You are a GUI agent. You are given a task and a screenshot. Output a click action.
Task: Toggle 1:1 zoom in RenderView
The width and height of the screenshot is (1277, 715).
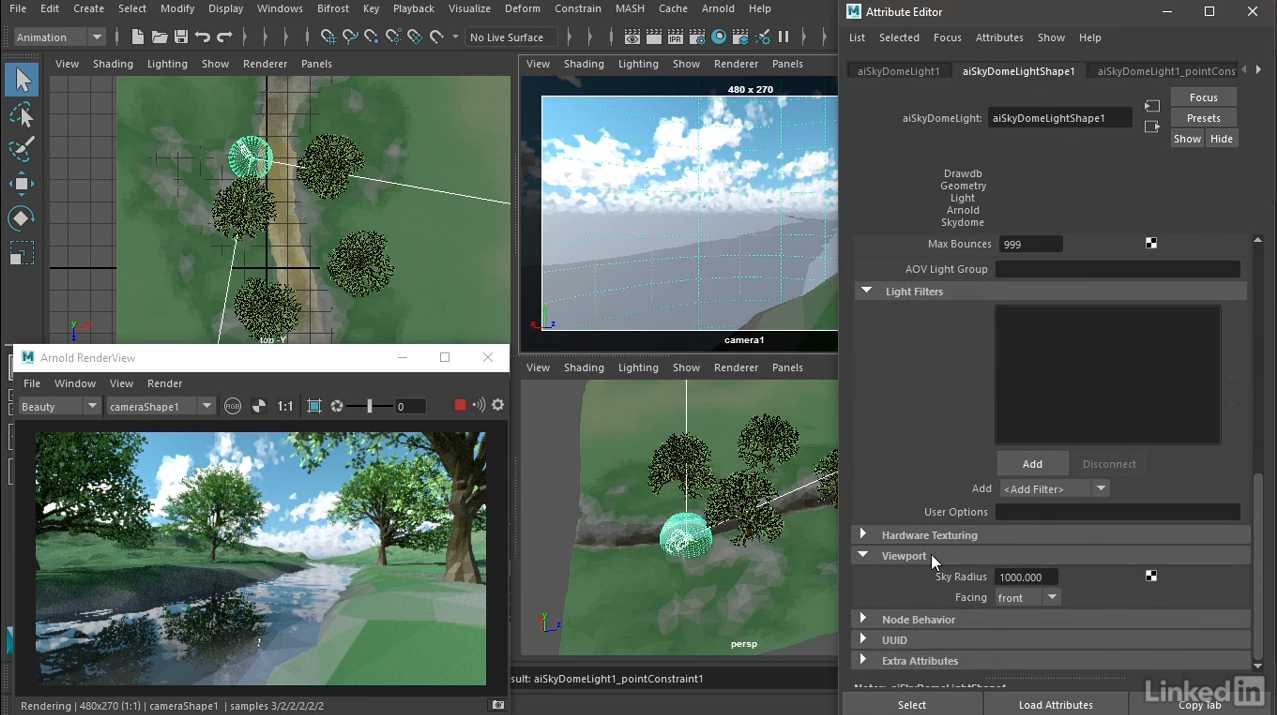point(285,406)
